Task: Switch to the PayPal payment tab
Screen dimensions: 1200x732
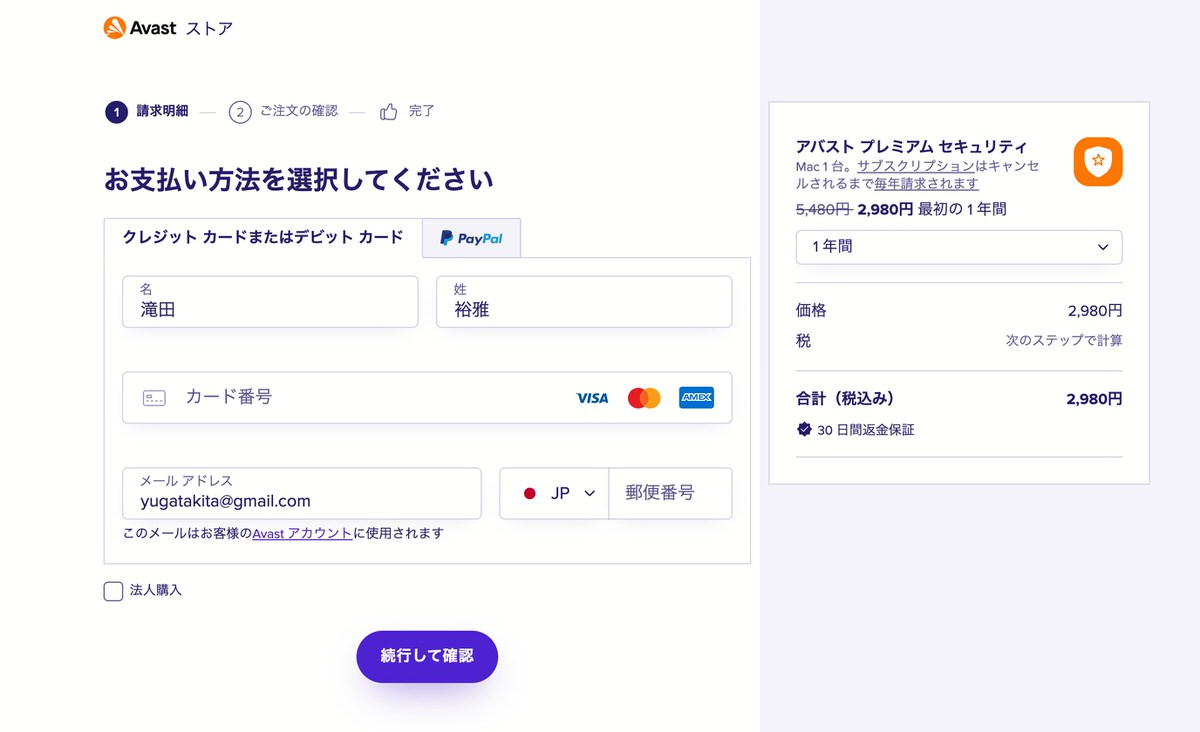Action: click(471, 238)
